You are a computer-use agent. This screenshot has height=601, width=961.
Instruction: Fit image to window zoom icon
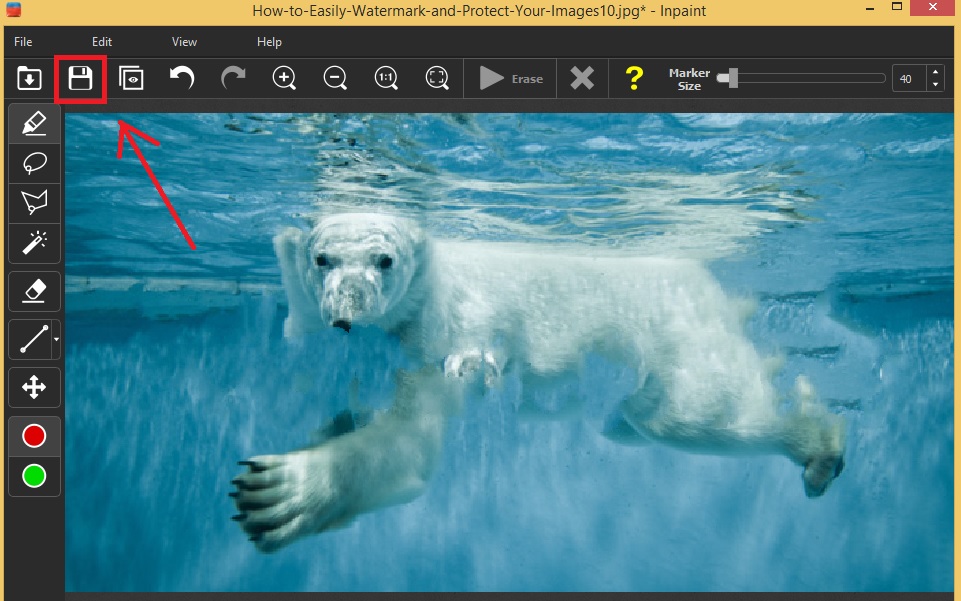(x=437, y=79)
